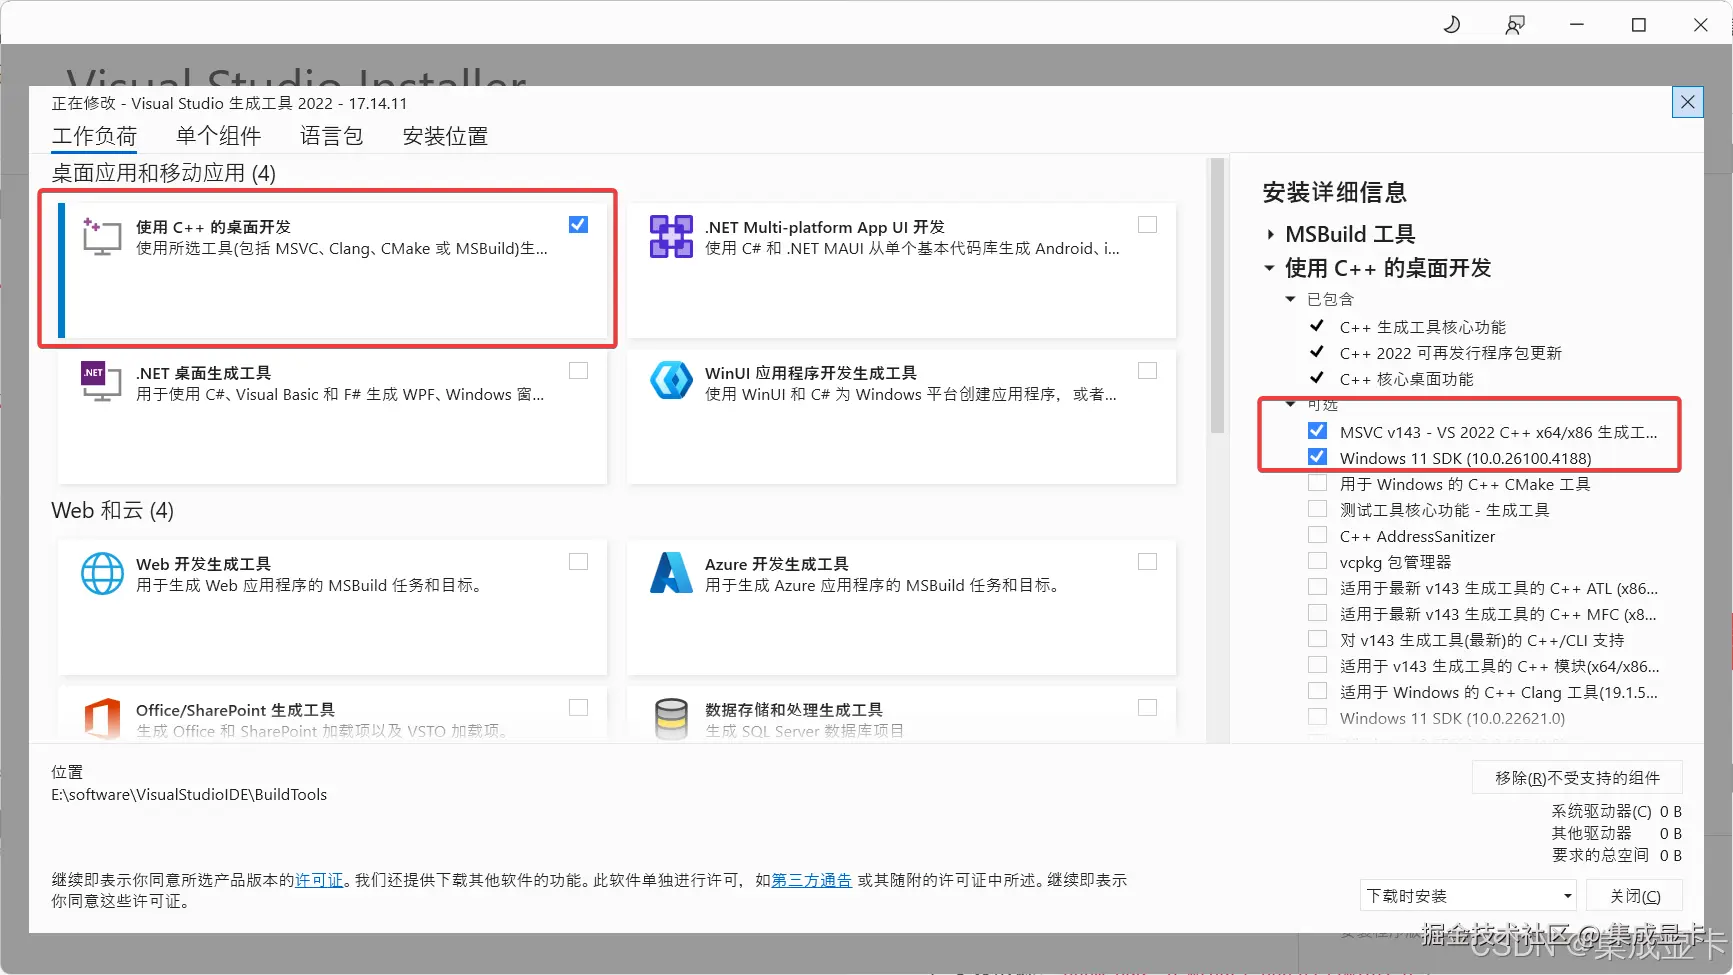
Task: Enable C++ Clang tools for Windows
Action: click(x=1318, y=691)
